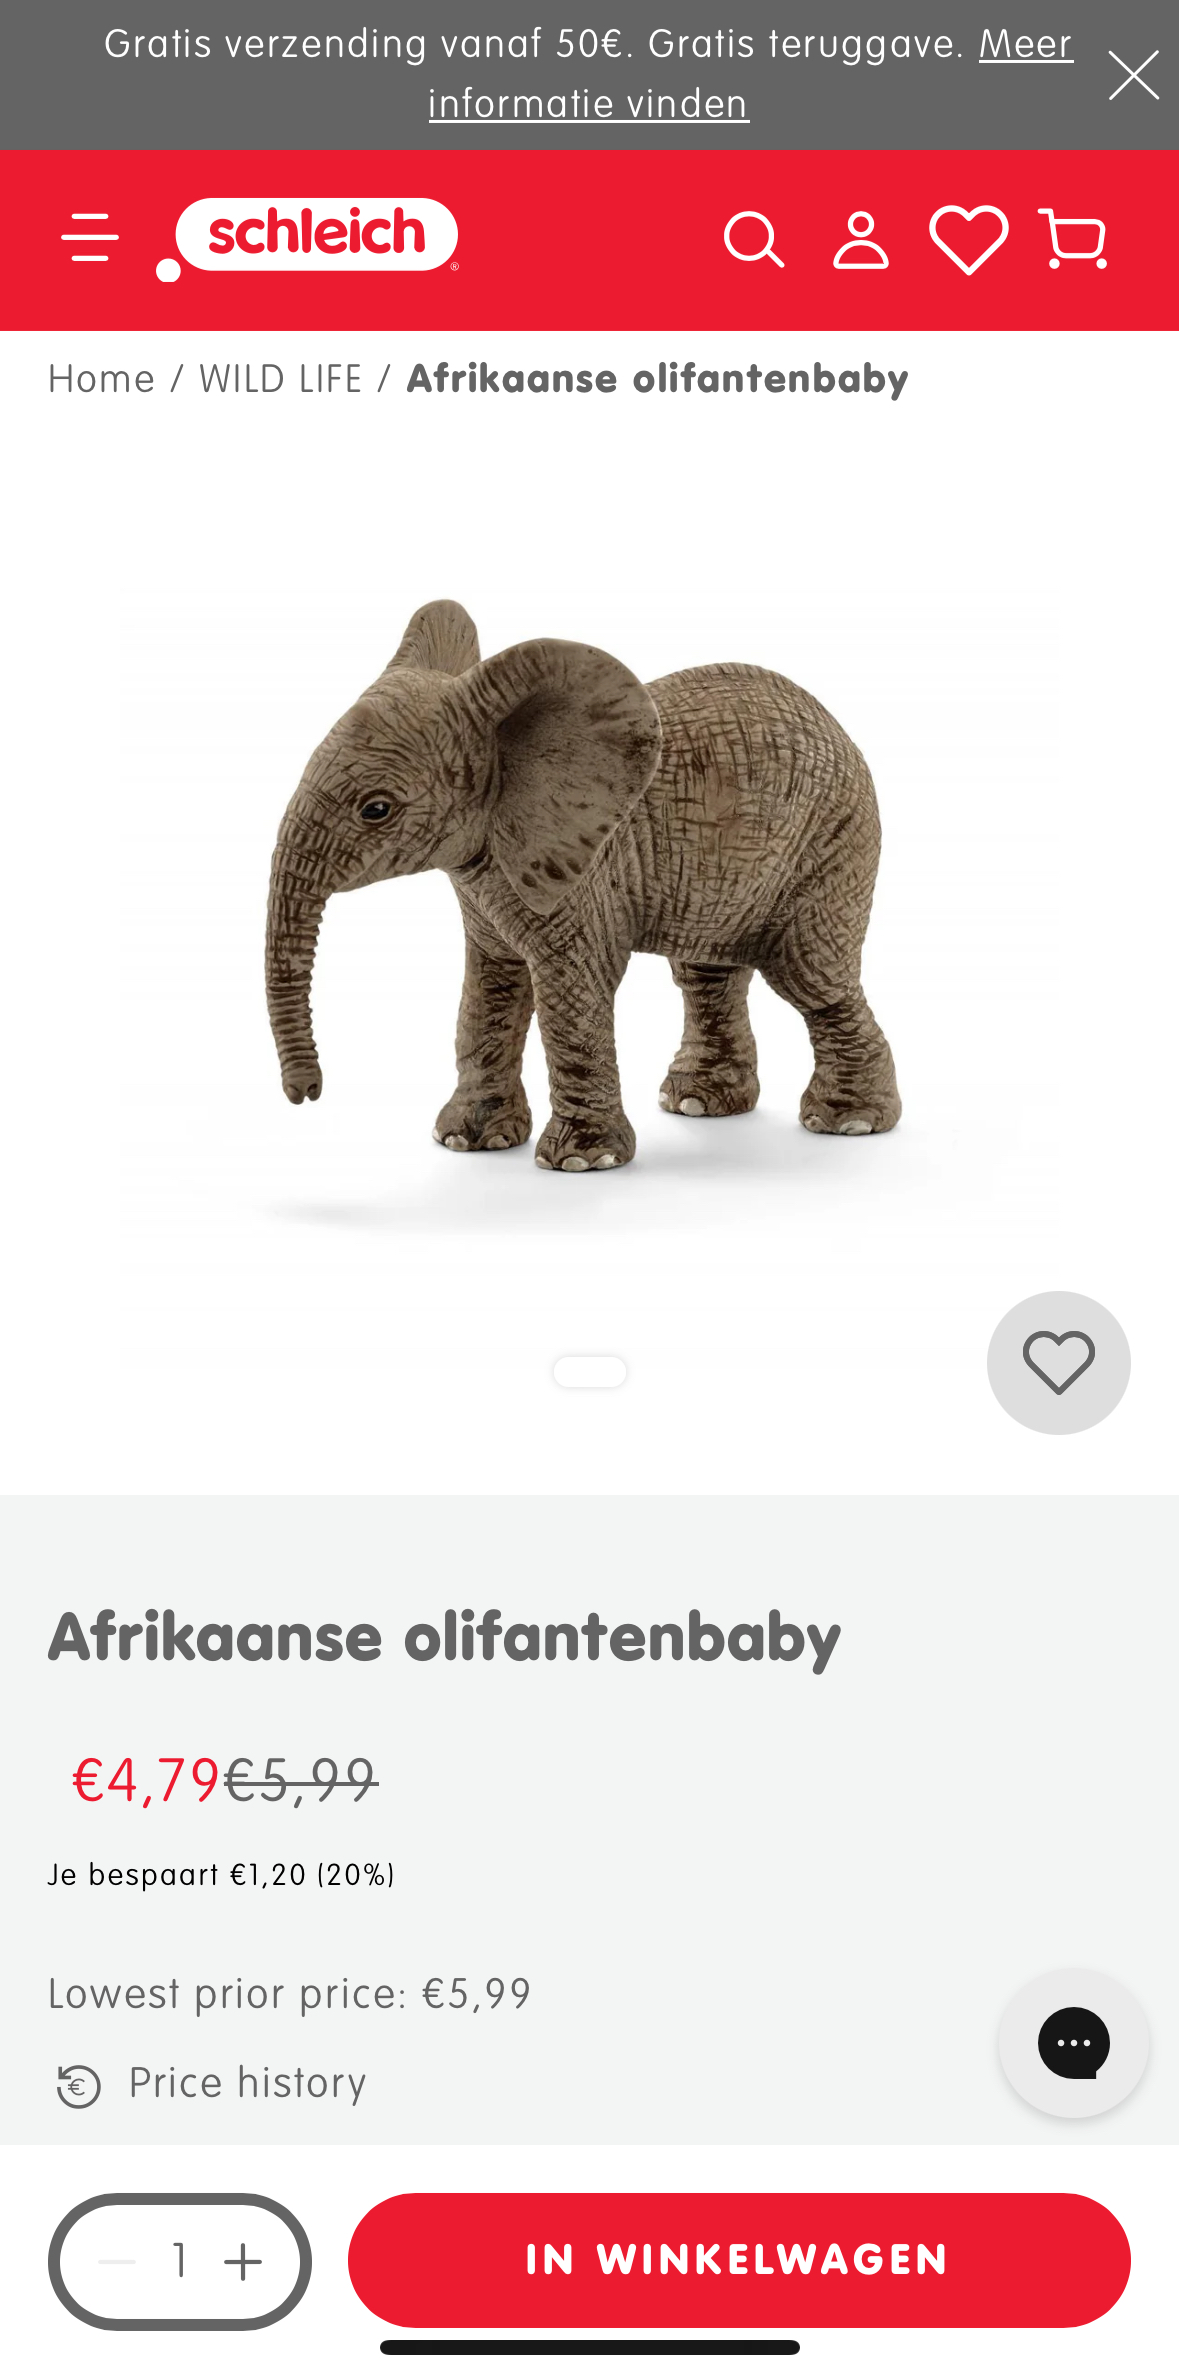Open the hamburger navigation menu
Viewport: 1179px width, 2379px height.
(90, 238)
